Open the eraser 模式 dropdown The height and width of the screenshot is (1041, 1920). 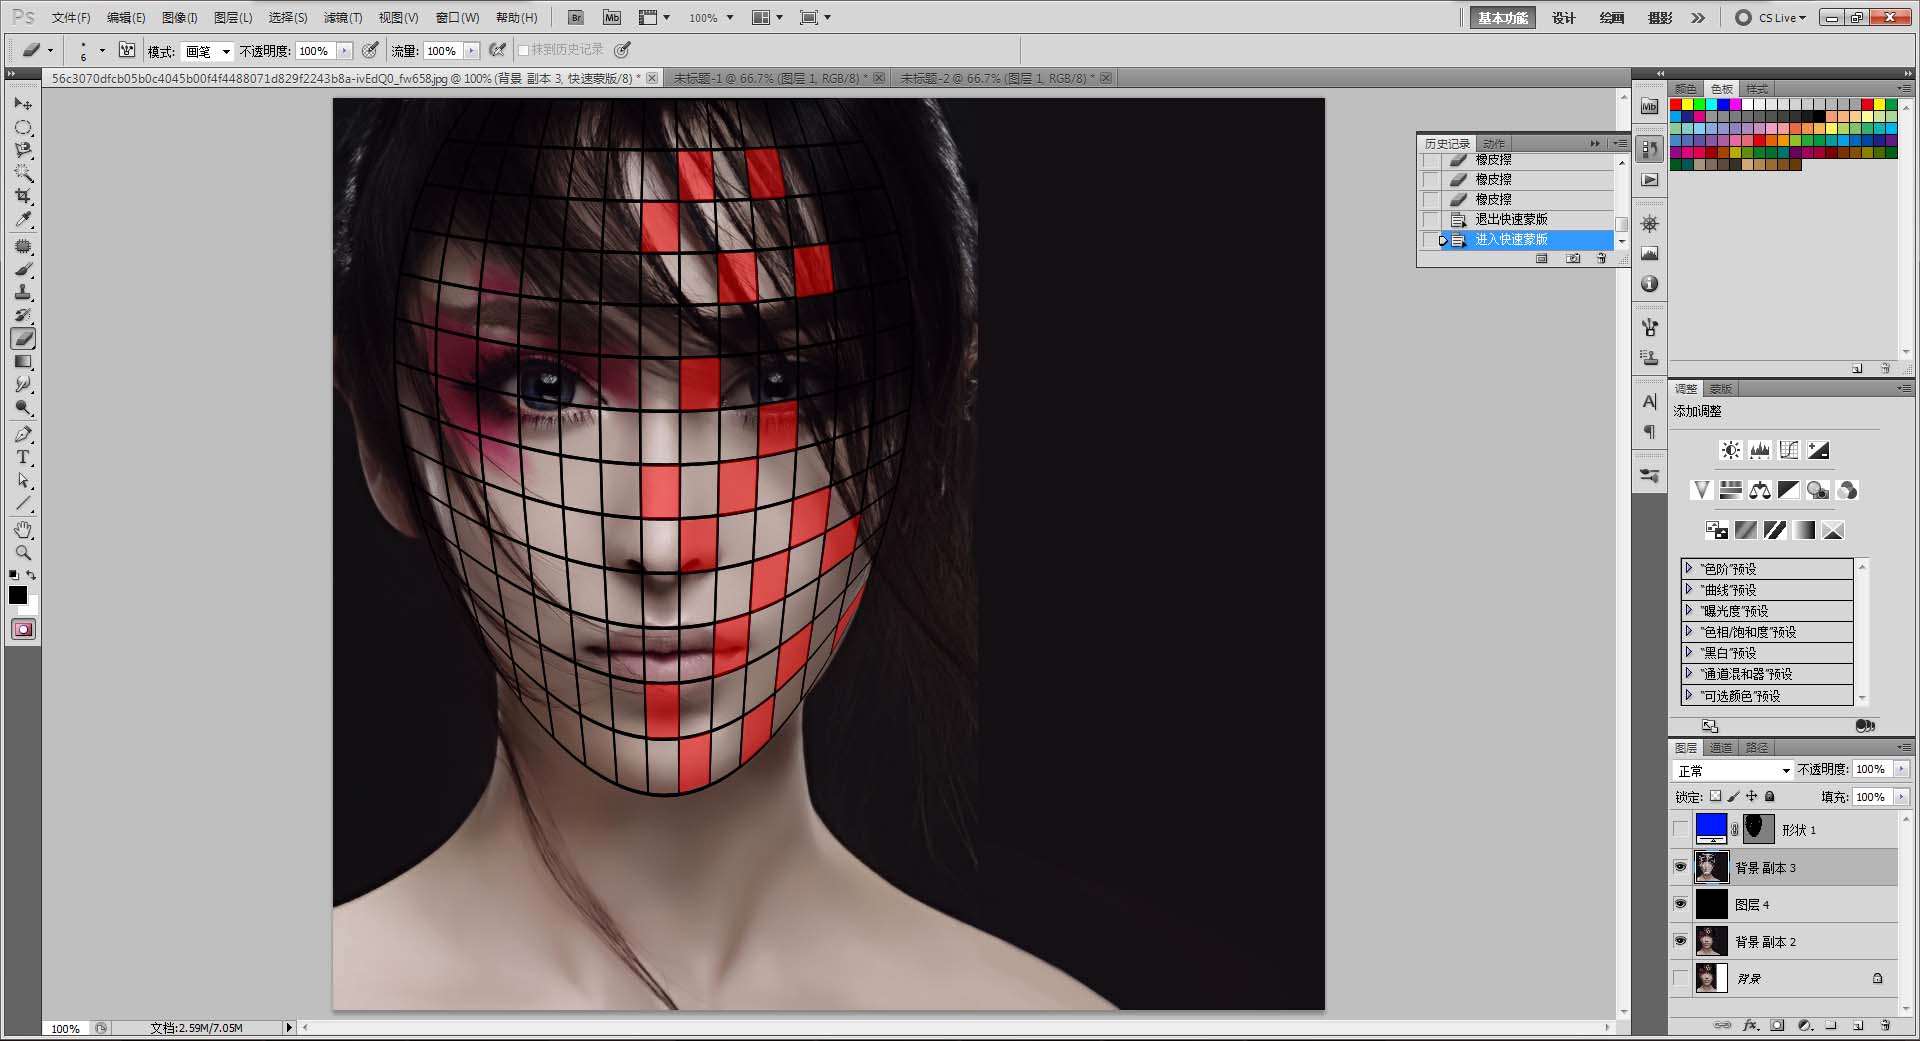[x=208, y=51]
